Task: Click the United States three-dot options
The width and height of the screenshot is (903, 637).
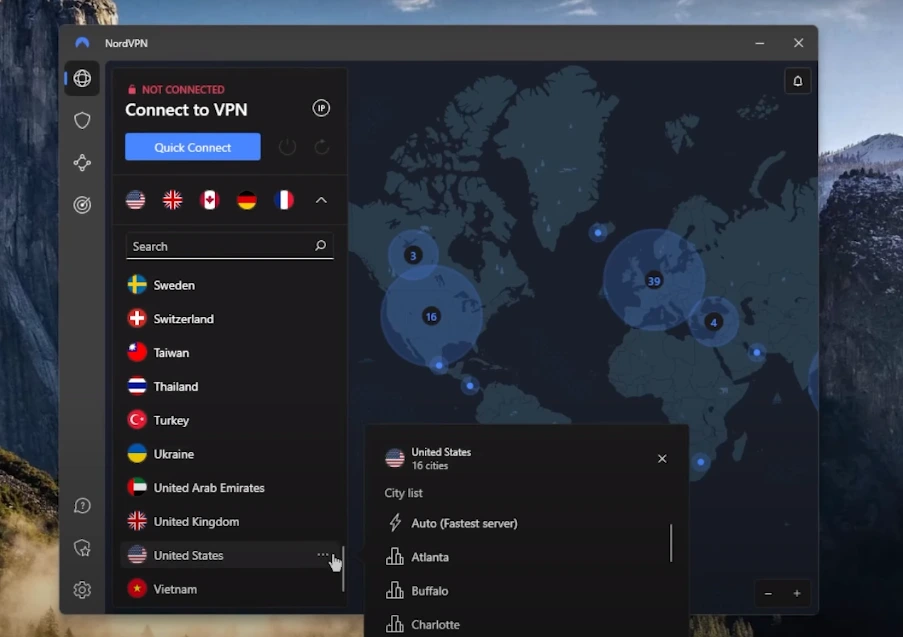Action: 322,555
